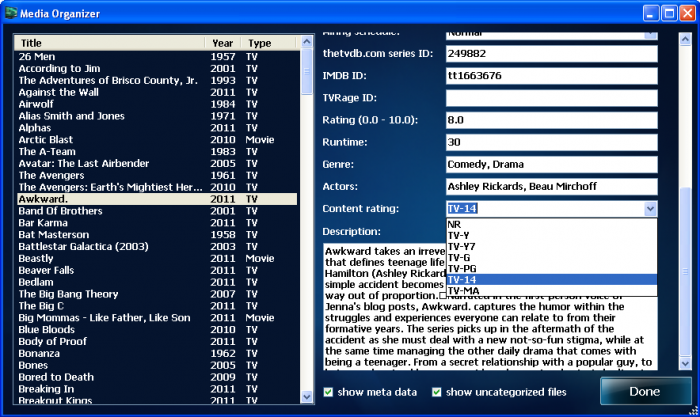This screenshot has width=700, height=417.
Task: Select 'Breaking In' row
Action: point(157,389)
